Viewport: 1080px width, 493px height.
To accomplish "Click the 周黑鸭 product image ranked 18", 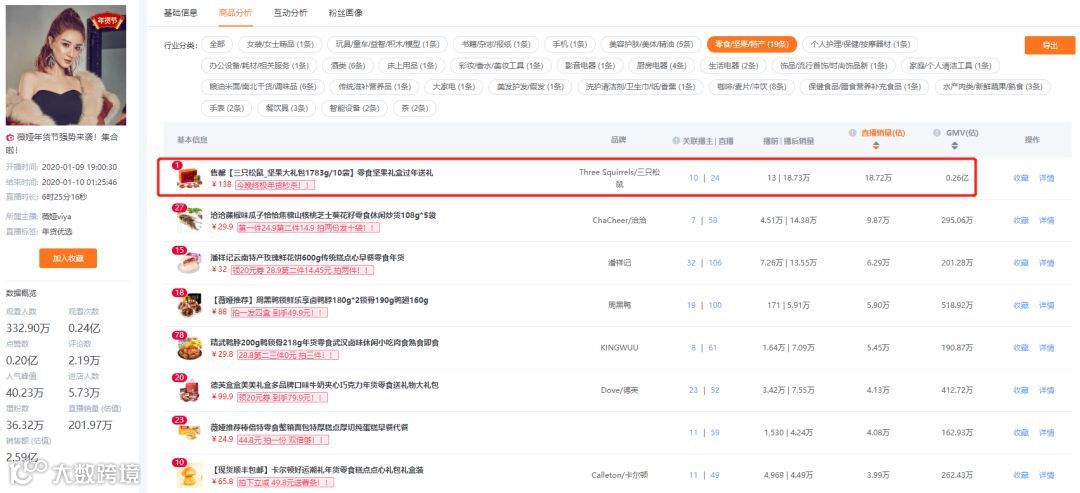I will [x=188, y=305].
